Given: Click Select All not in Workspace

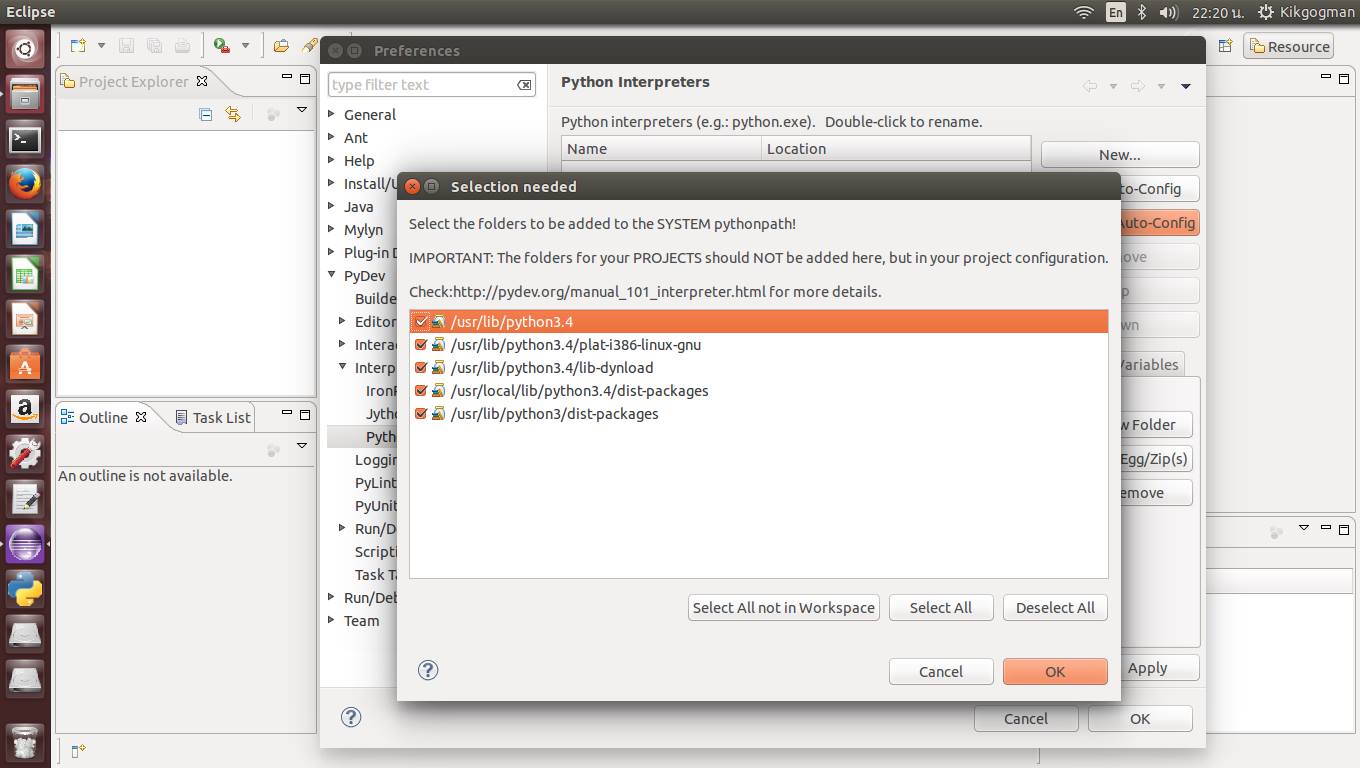Looking at the screenshot, I should coord(784,607).
